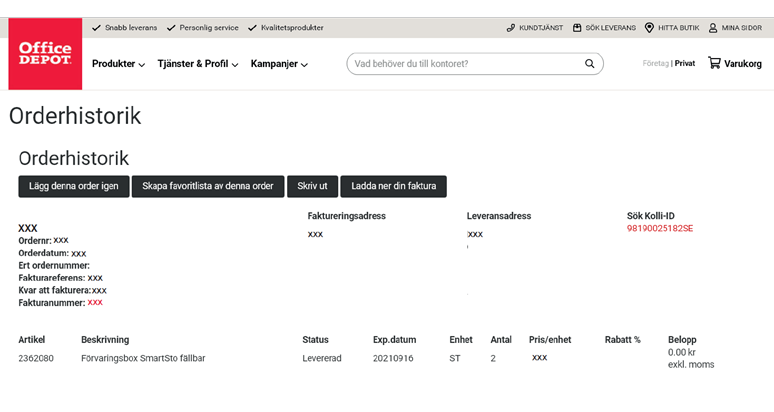The height and width of the screenshot is (412, 774).
Task: Expand the Tjänster & Profil menu
Action: pos(197,64)
